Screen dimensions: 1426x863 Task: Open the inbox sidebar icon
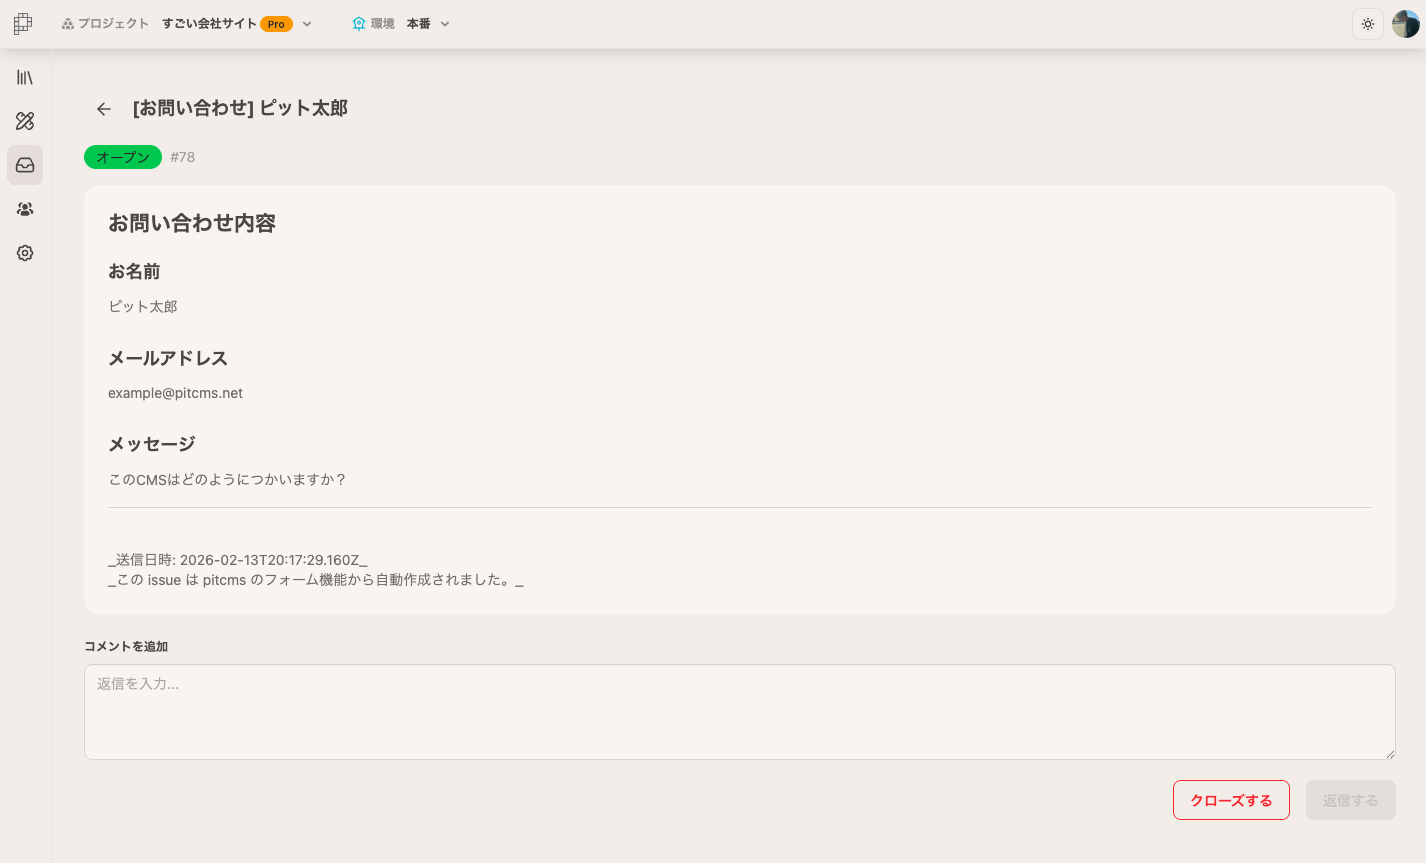point(25,165)
